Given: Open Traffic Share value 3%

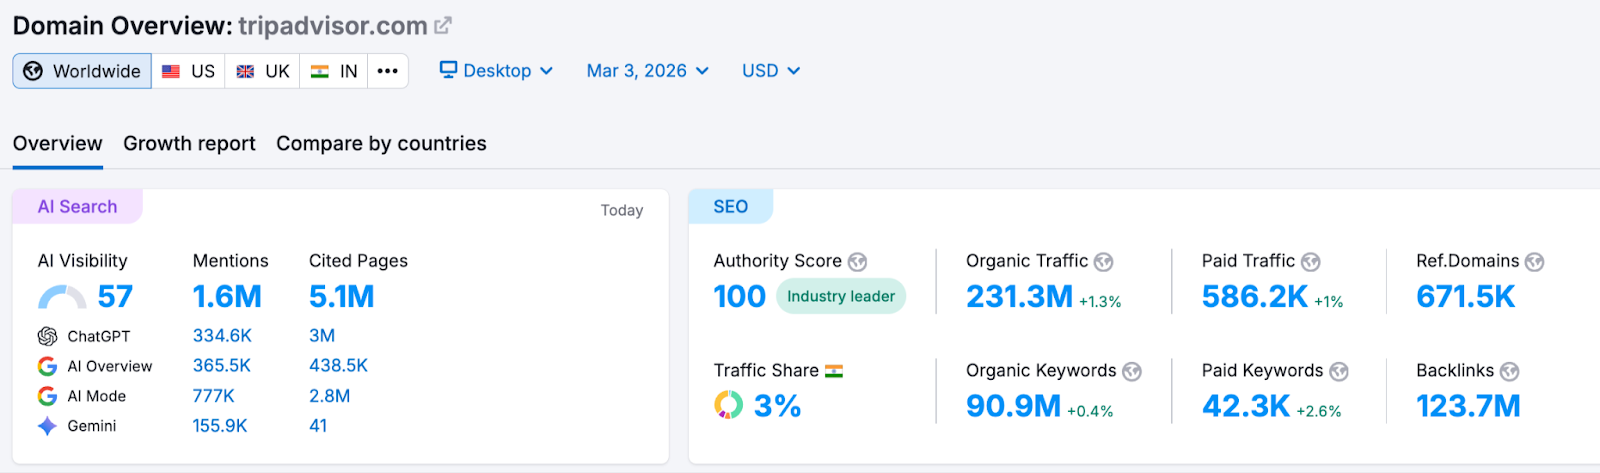Looking at the screenshot, I should [x=777, y=406].
